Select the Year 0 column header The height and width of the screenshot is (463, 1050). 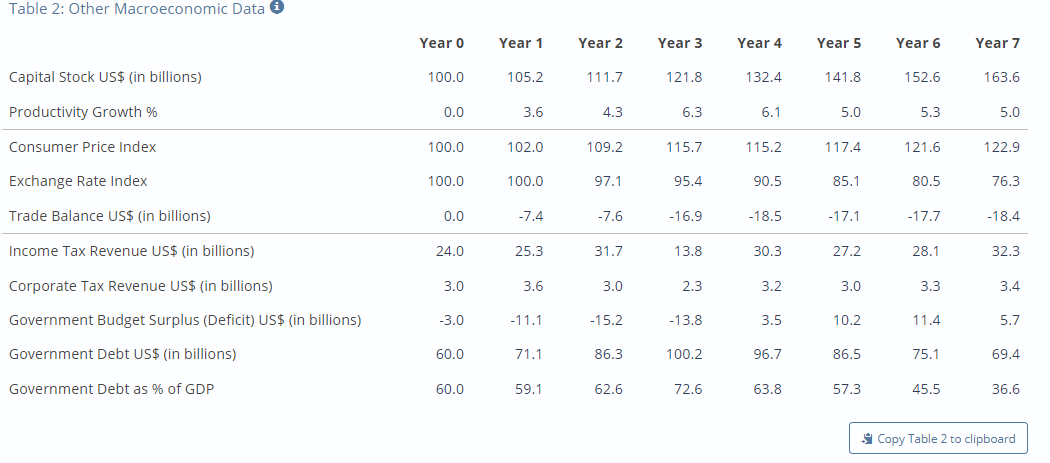[441, 43]
